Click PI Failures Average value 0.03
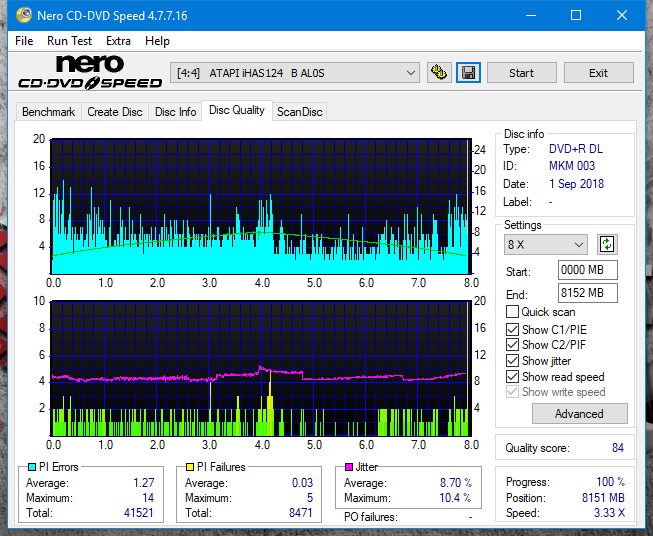Viewport: 653px width, 536px height. pos(302,483)
